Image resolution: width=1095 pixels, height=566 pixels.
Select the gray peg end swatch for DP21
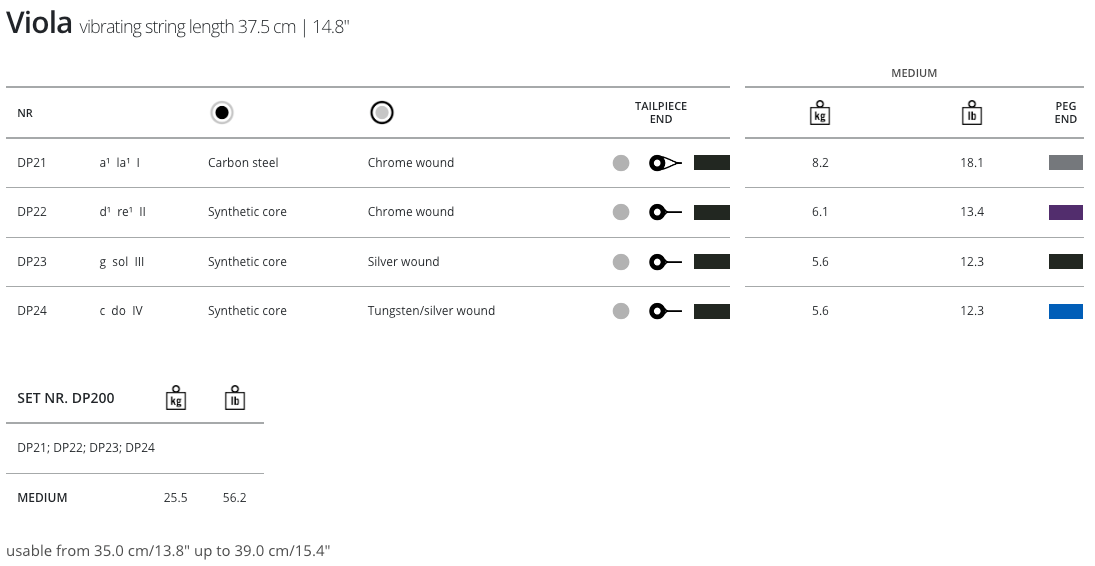pos(1066,163)
